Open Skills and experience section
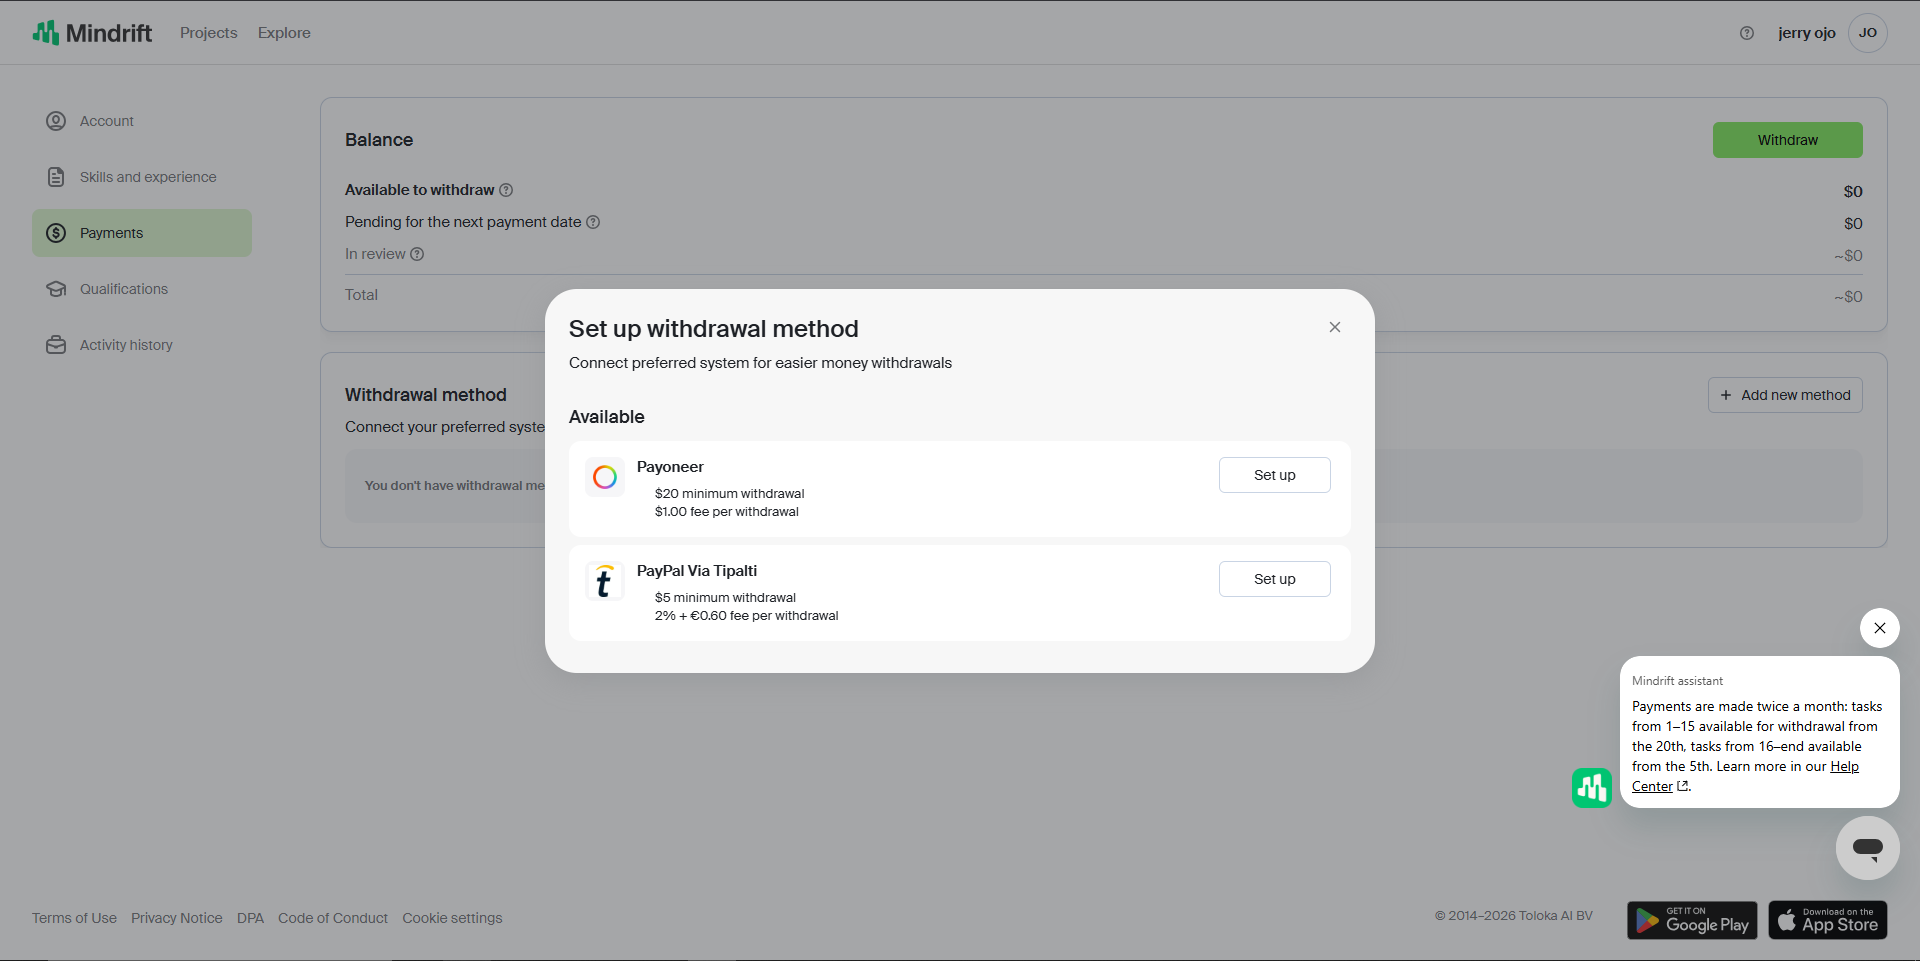This screenshot has height=961, width=1920. 142,177
